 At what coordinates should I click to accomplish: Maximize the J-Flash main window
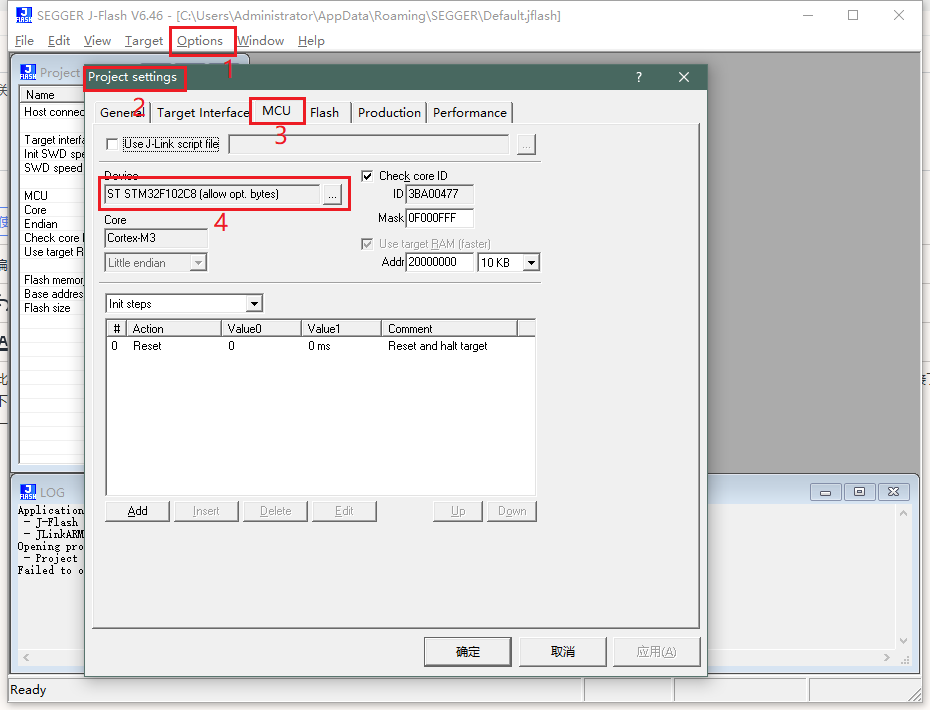click(853, 15)
